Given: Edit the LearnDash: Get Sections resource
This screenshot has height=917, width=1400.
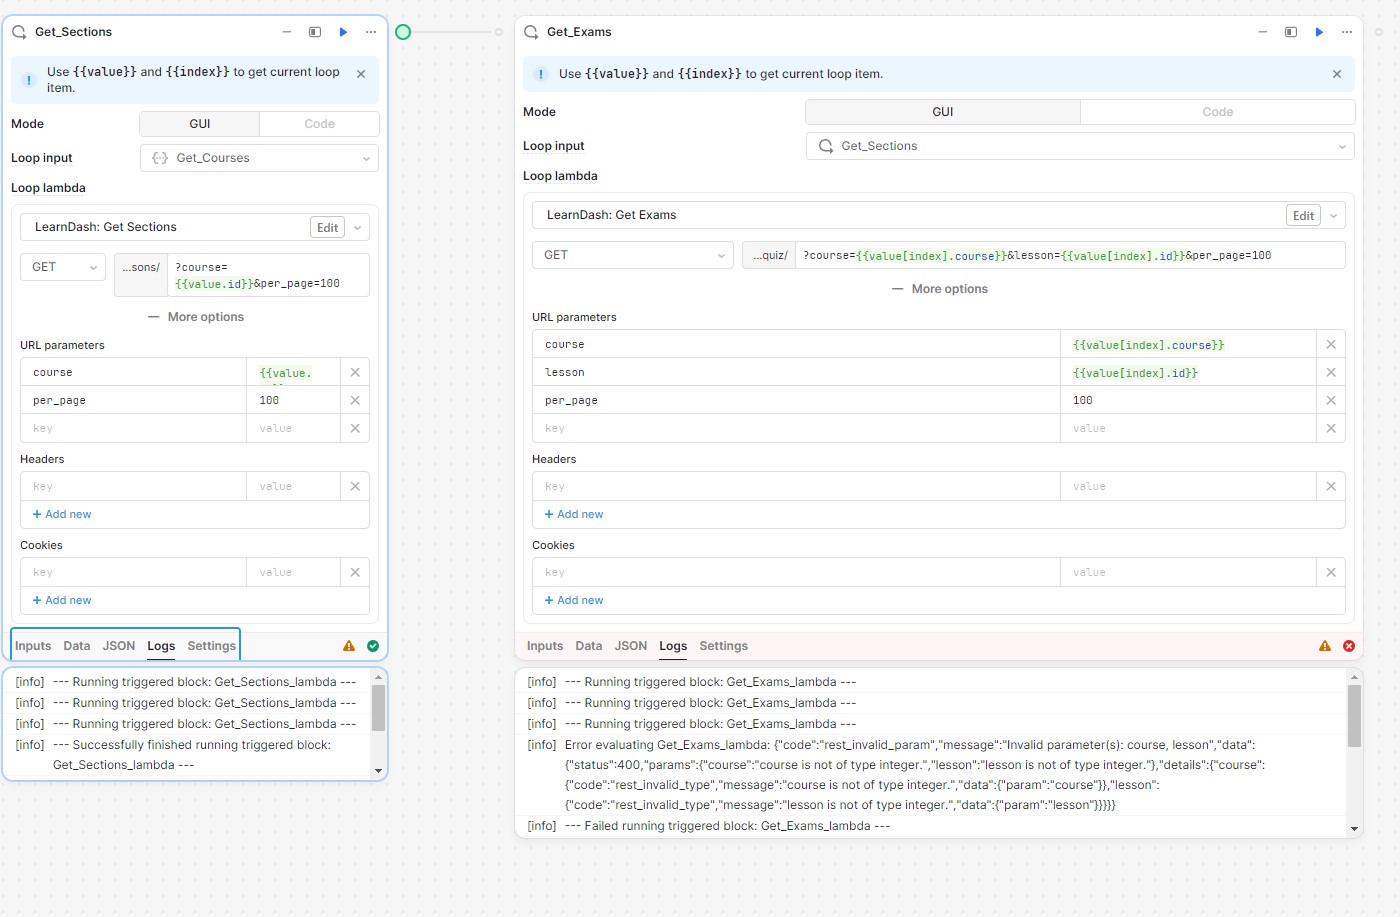Looking at the screenshot, I should pyautogui.click(x=328, y=228).
